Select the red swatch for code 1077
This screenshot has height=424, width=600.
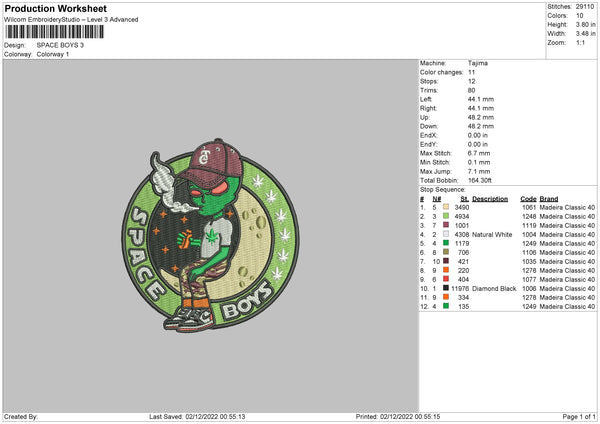446,279
